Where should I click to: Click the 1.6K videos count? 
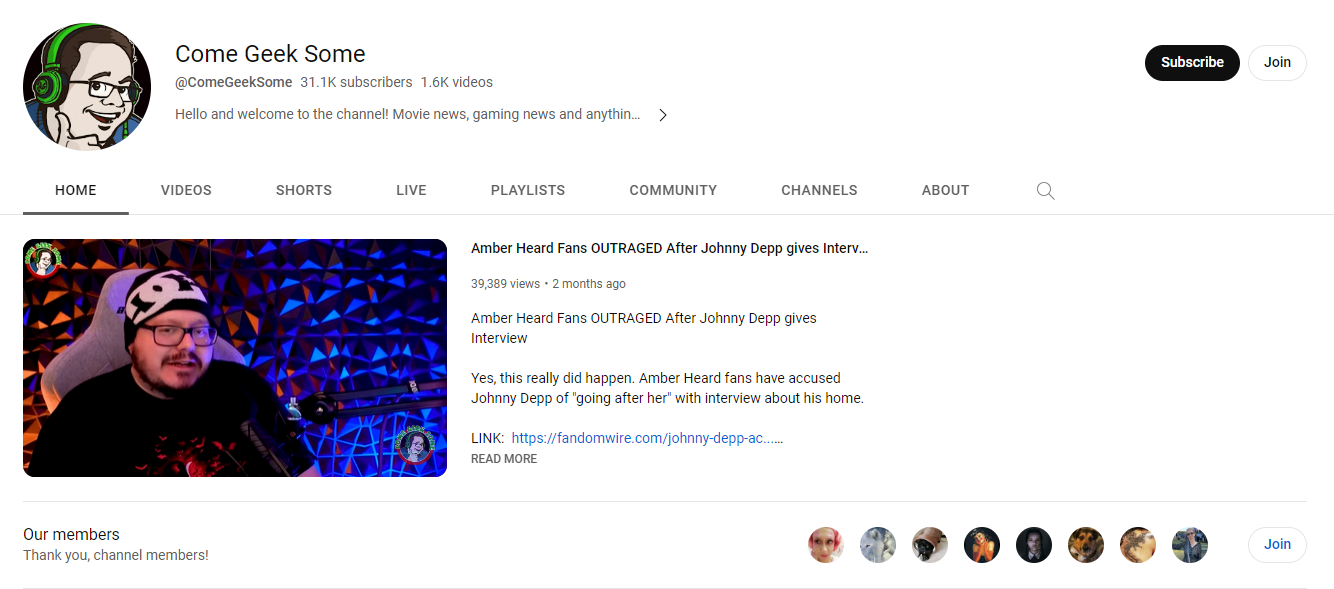[x=457, y=82]
